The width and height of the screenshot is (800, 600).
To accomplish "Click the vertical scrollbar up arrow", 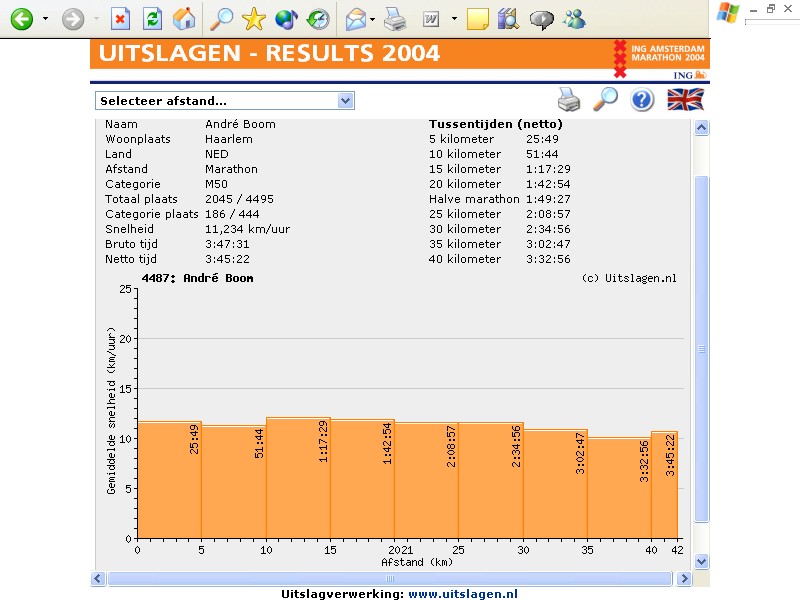I will coord(701,127).
